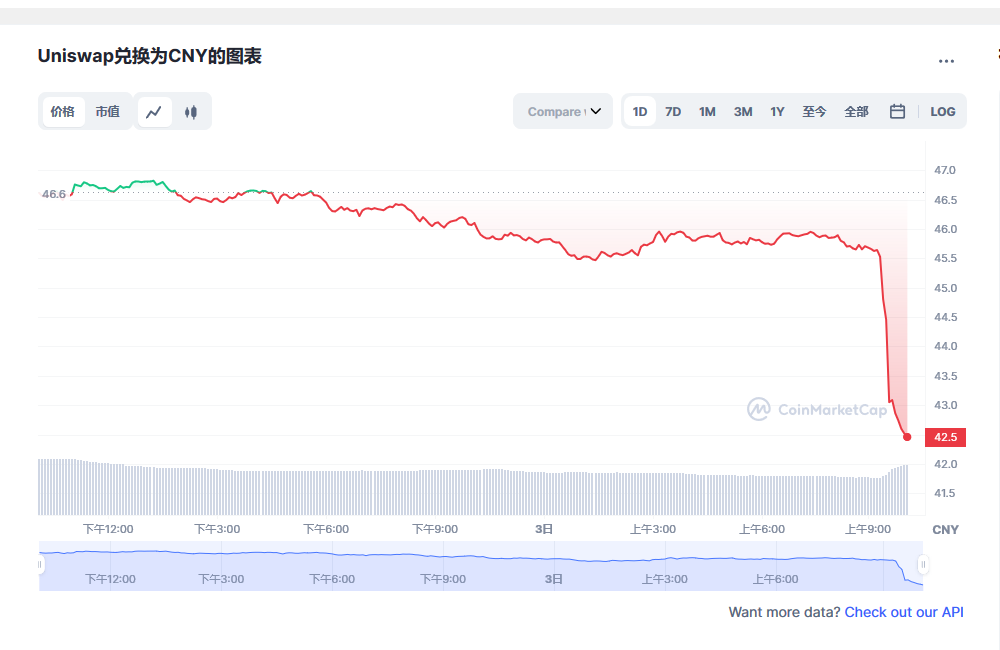Grab the left handle of range navigator
This screenshot has height=650, width=1000.
(40, 565)
